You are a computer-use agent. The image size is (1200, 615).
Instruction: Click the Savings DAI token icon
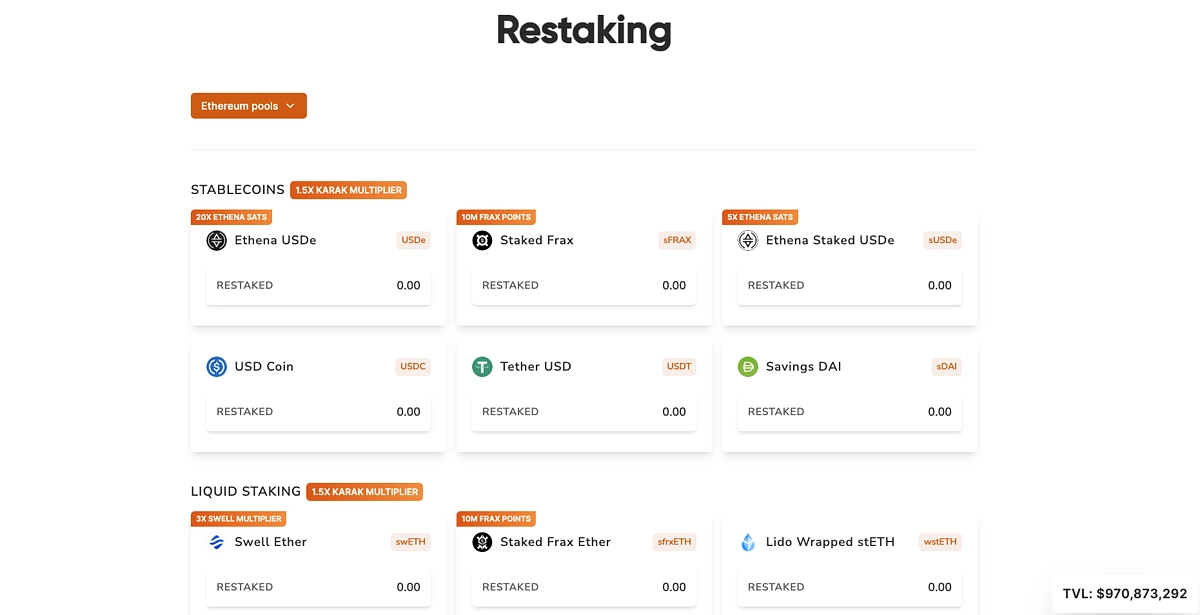[x=748, y=367]
